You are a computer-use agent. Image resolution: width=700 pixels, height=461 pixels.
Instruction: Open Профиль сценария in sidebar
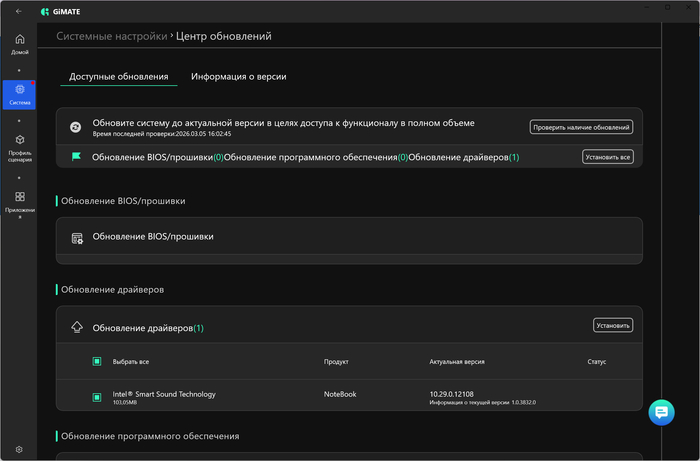[19, 146]
